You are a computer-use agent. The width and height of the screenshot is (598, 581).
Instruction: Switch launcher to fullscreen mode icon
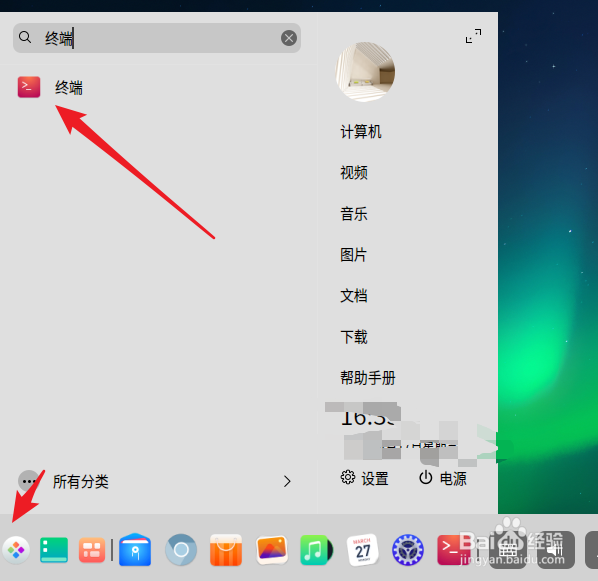tap(473, 36)
